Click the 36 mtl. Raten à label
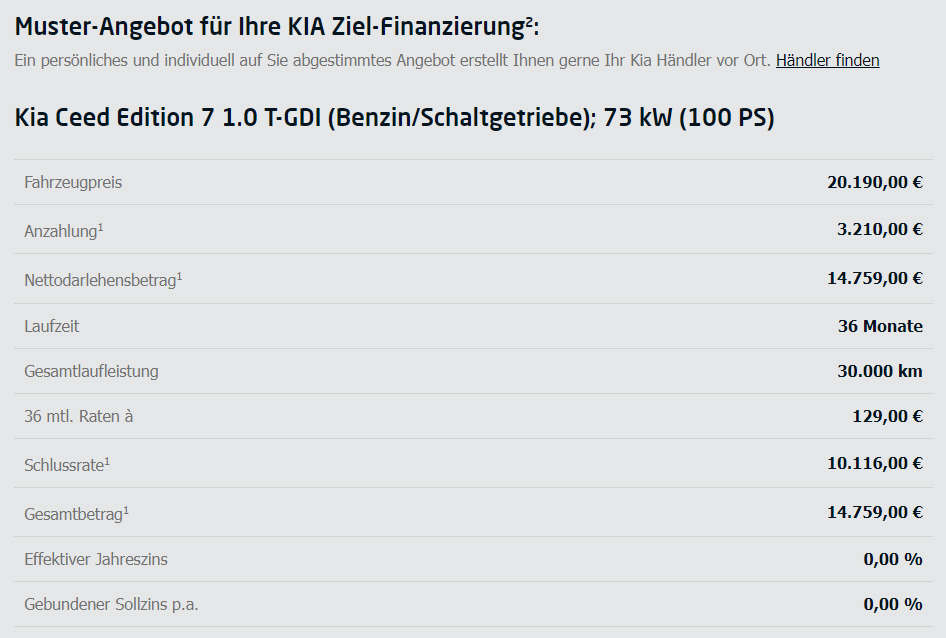 [x=78, y=416]
